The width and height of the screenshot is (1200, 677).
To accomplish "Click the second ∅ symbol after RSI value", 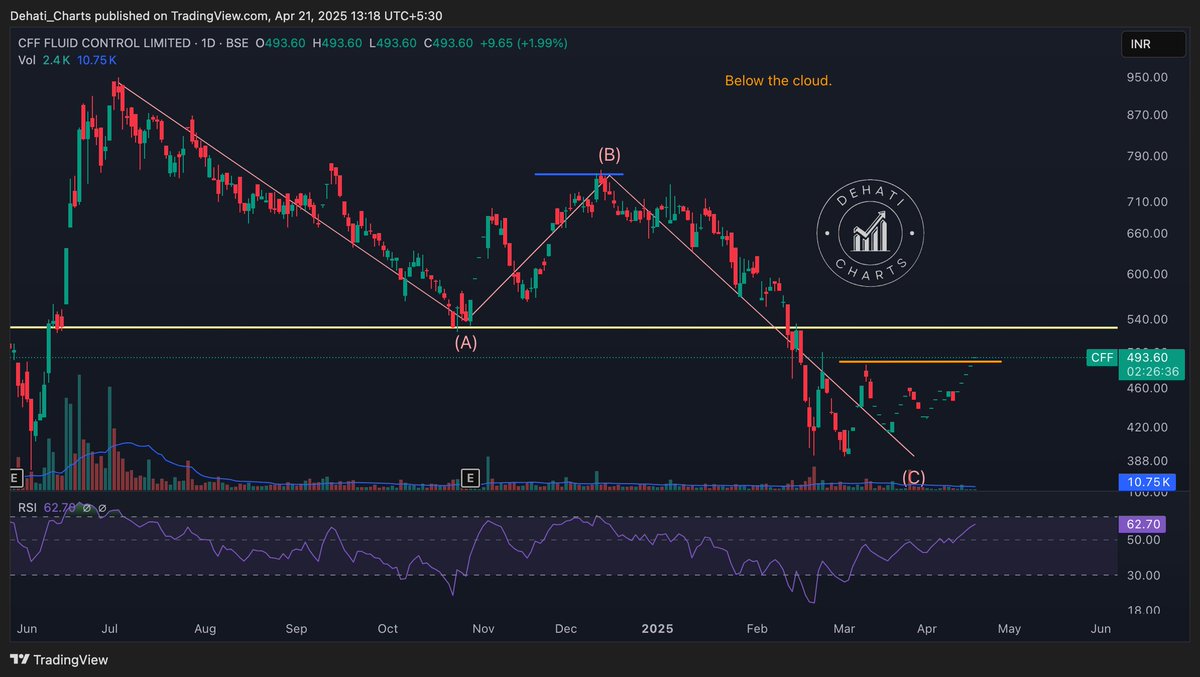I will coord(102,508).
